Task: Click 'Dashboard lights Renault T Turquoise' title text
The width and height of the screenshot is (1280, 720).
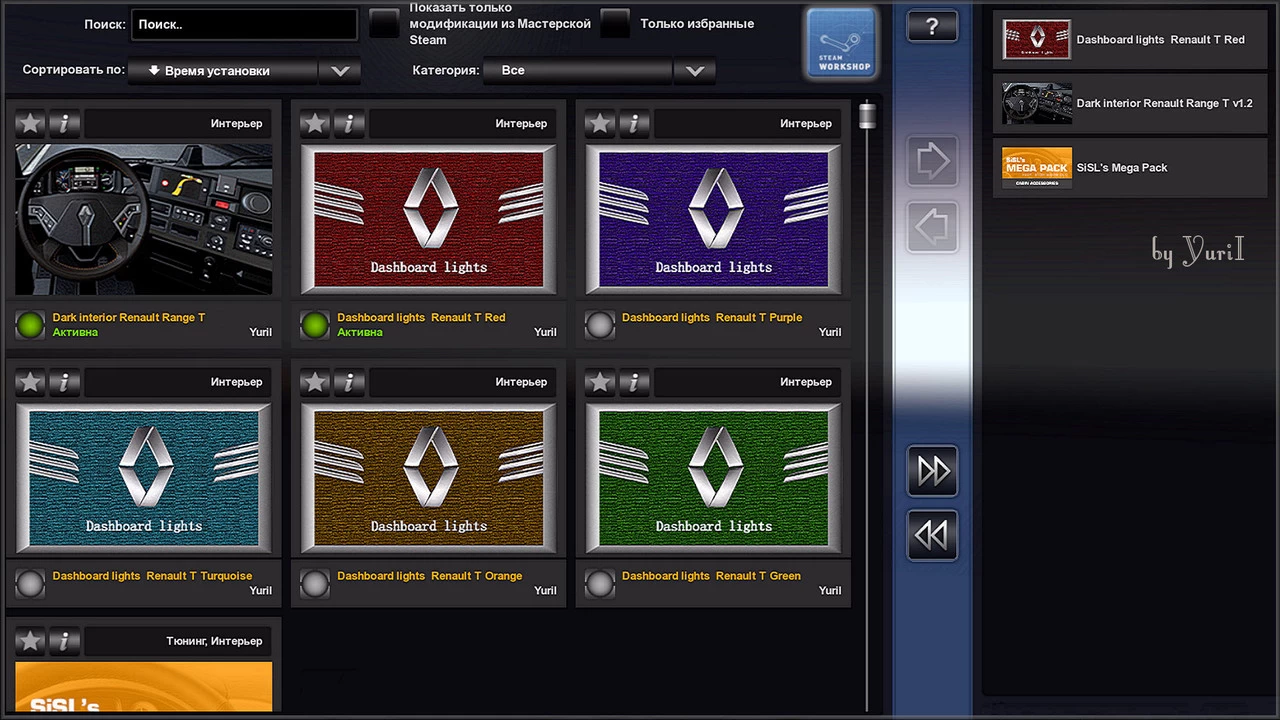Action: pyautogui.click(x=152, y=576)
